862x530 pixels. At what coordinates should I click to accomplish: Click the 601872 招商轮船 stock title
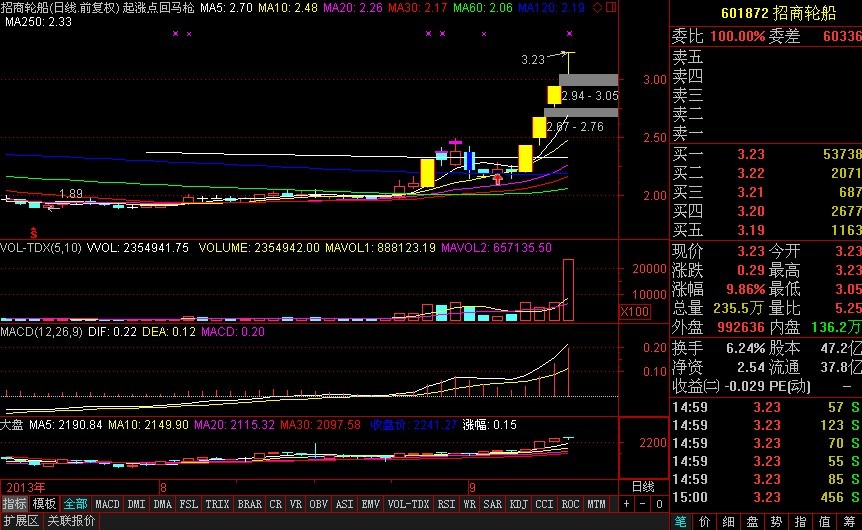pos(765,12)
